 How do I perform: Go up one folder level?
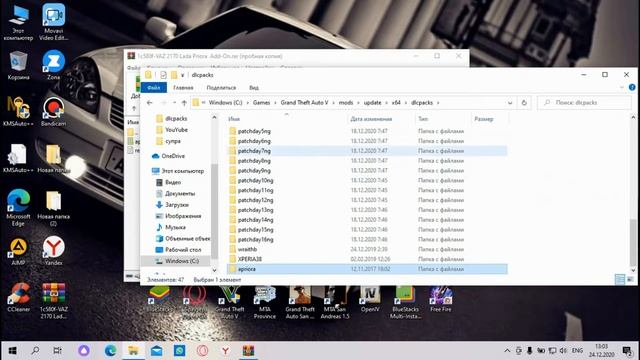184,103
